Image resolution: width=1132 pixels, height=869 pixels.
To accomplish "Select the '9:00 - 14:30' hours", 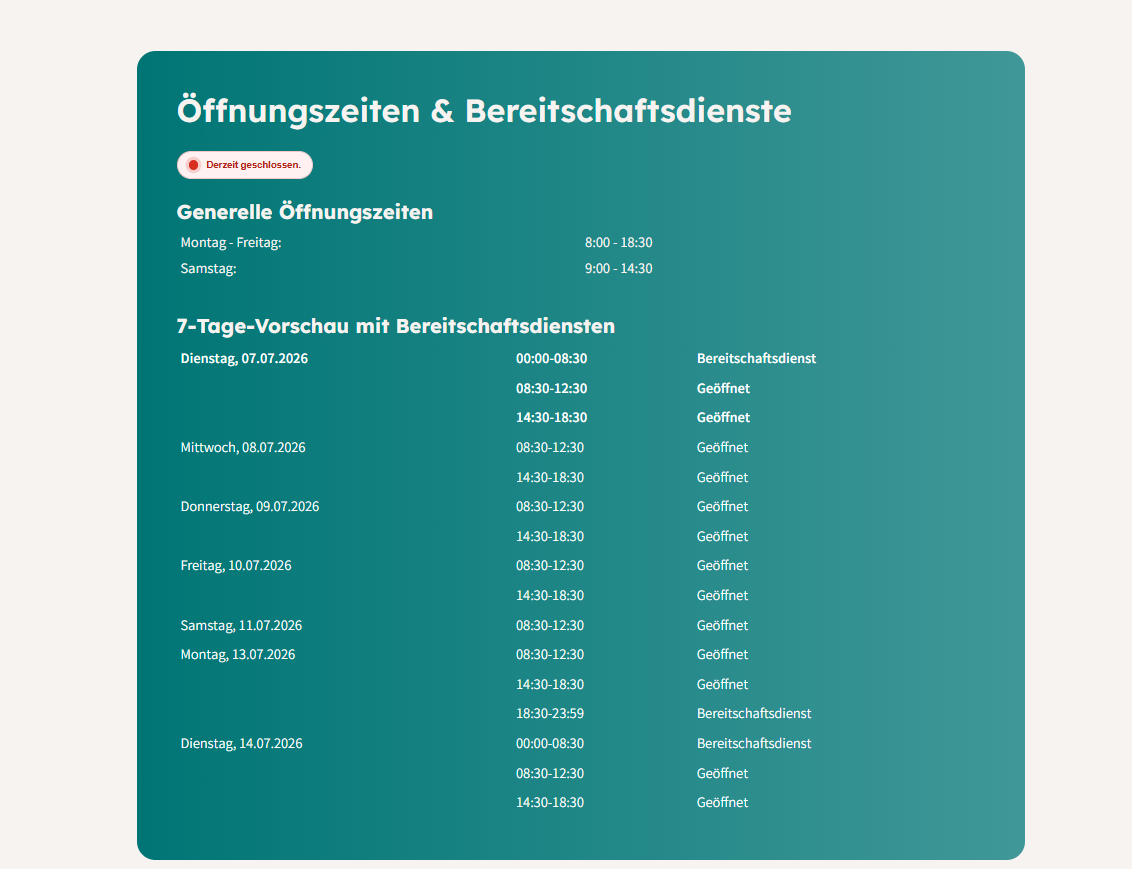I will coord(619,268).
